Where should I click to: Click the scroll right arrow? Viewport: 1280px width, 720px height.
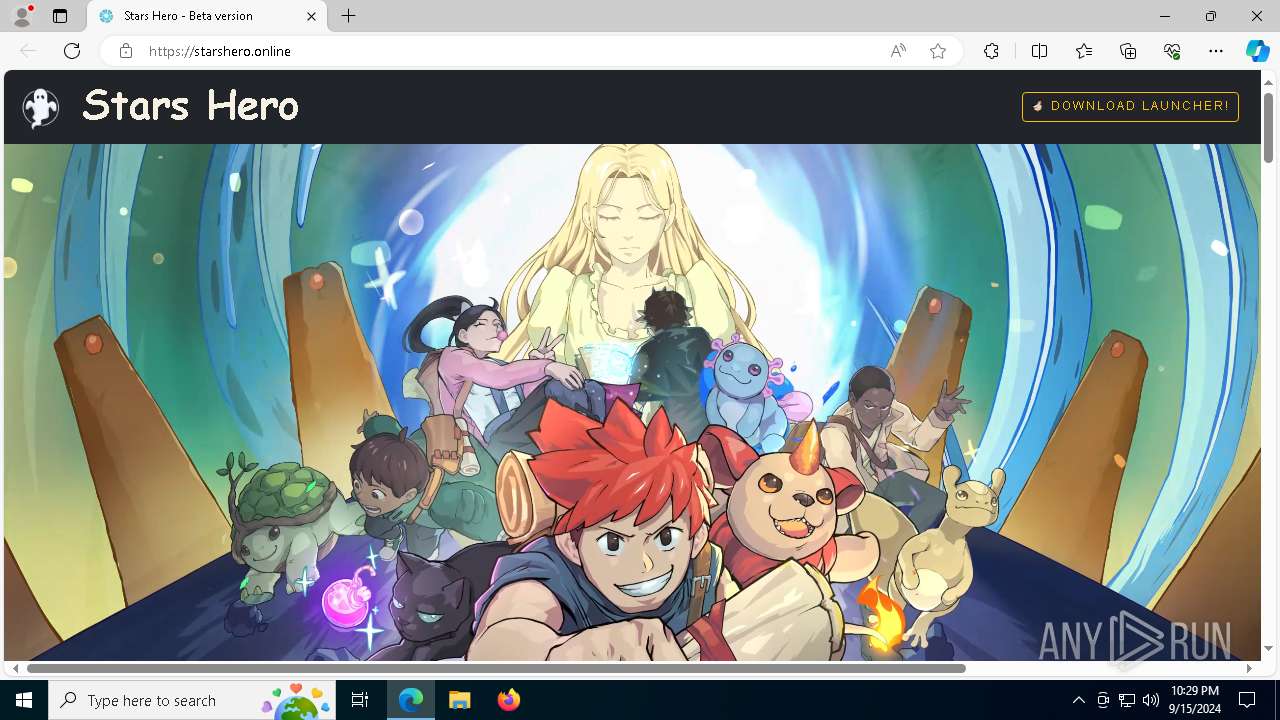(1249, 668)
